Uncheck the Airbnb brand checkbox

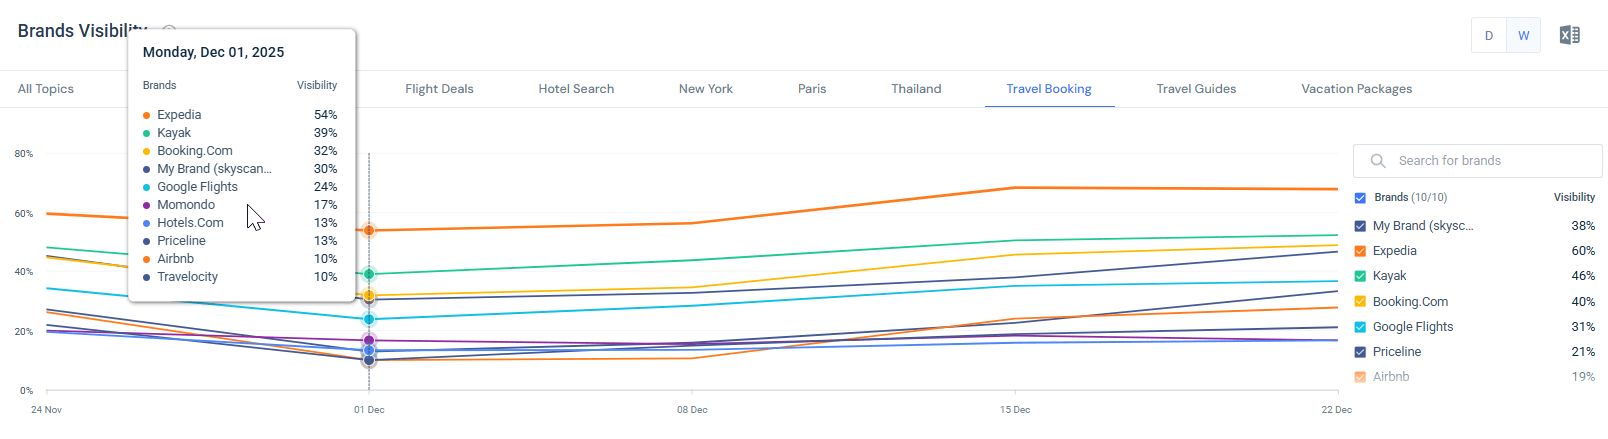tap(1360, 377)
